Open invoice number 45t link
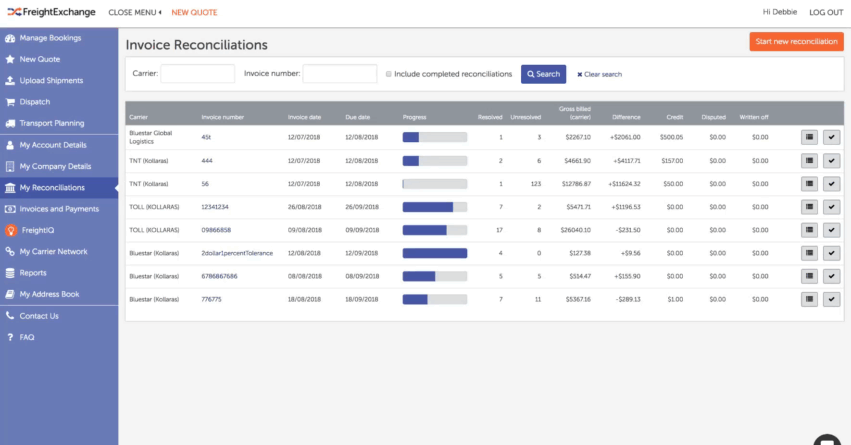Viewport: 851px width, 445px height. 206,137
